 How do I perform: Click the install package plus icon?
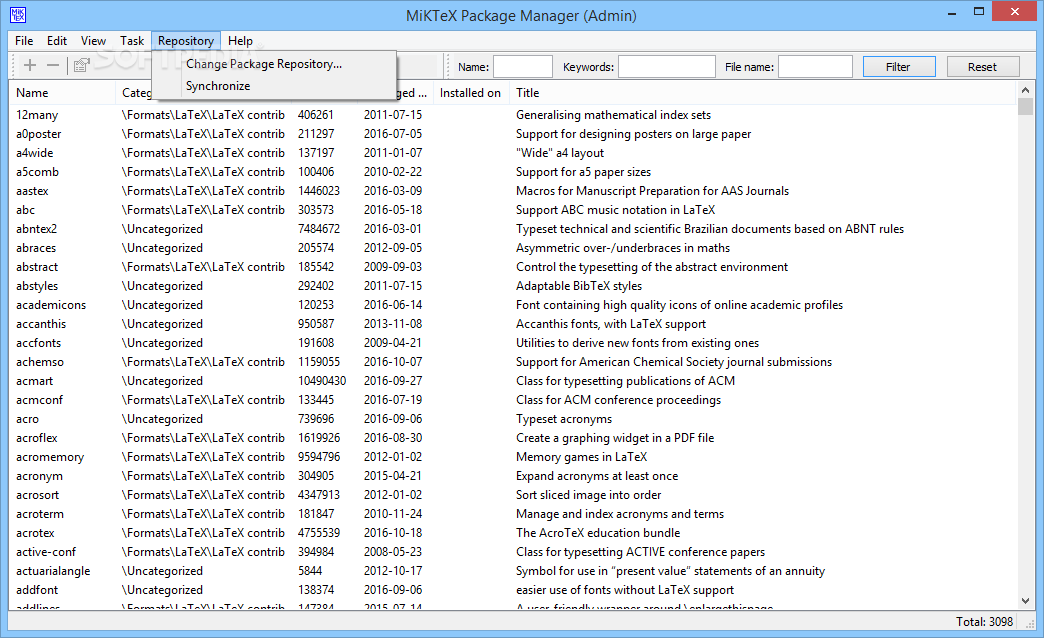coord(30,65)
